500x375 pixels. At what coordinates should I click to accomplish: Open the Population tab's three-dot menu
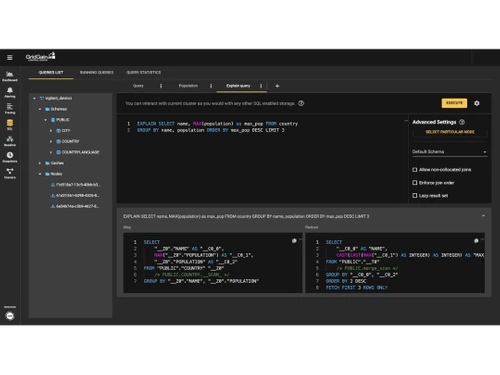pyautogui.click(x=211, y=86)
